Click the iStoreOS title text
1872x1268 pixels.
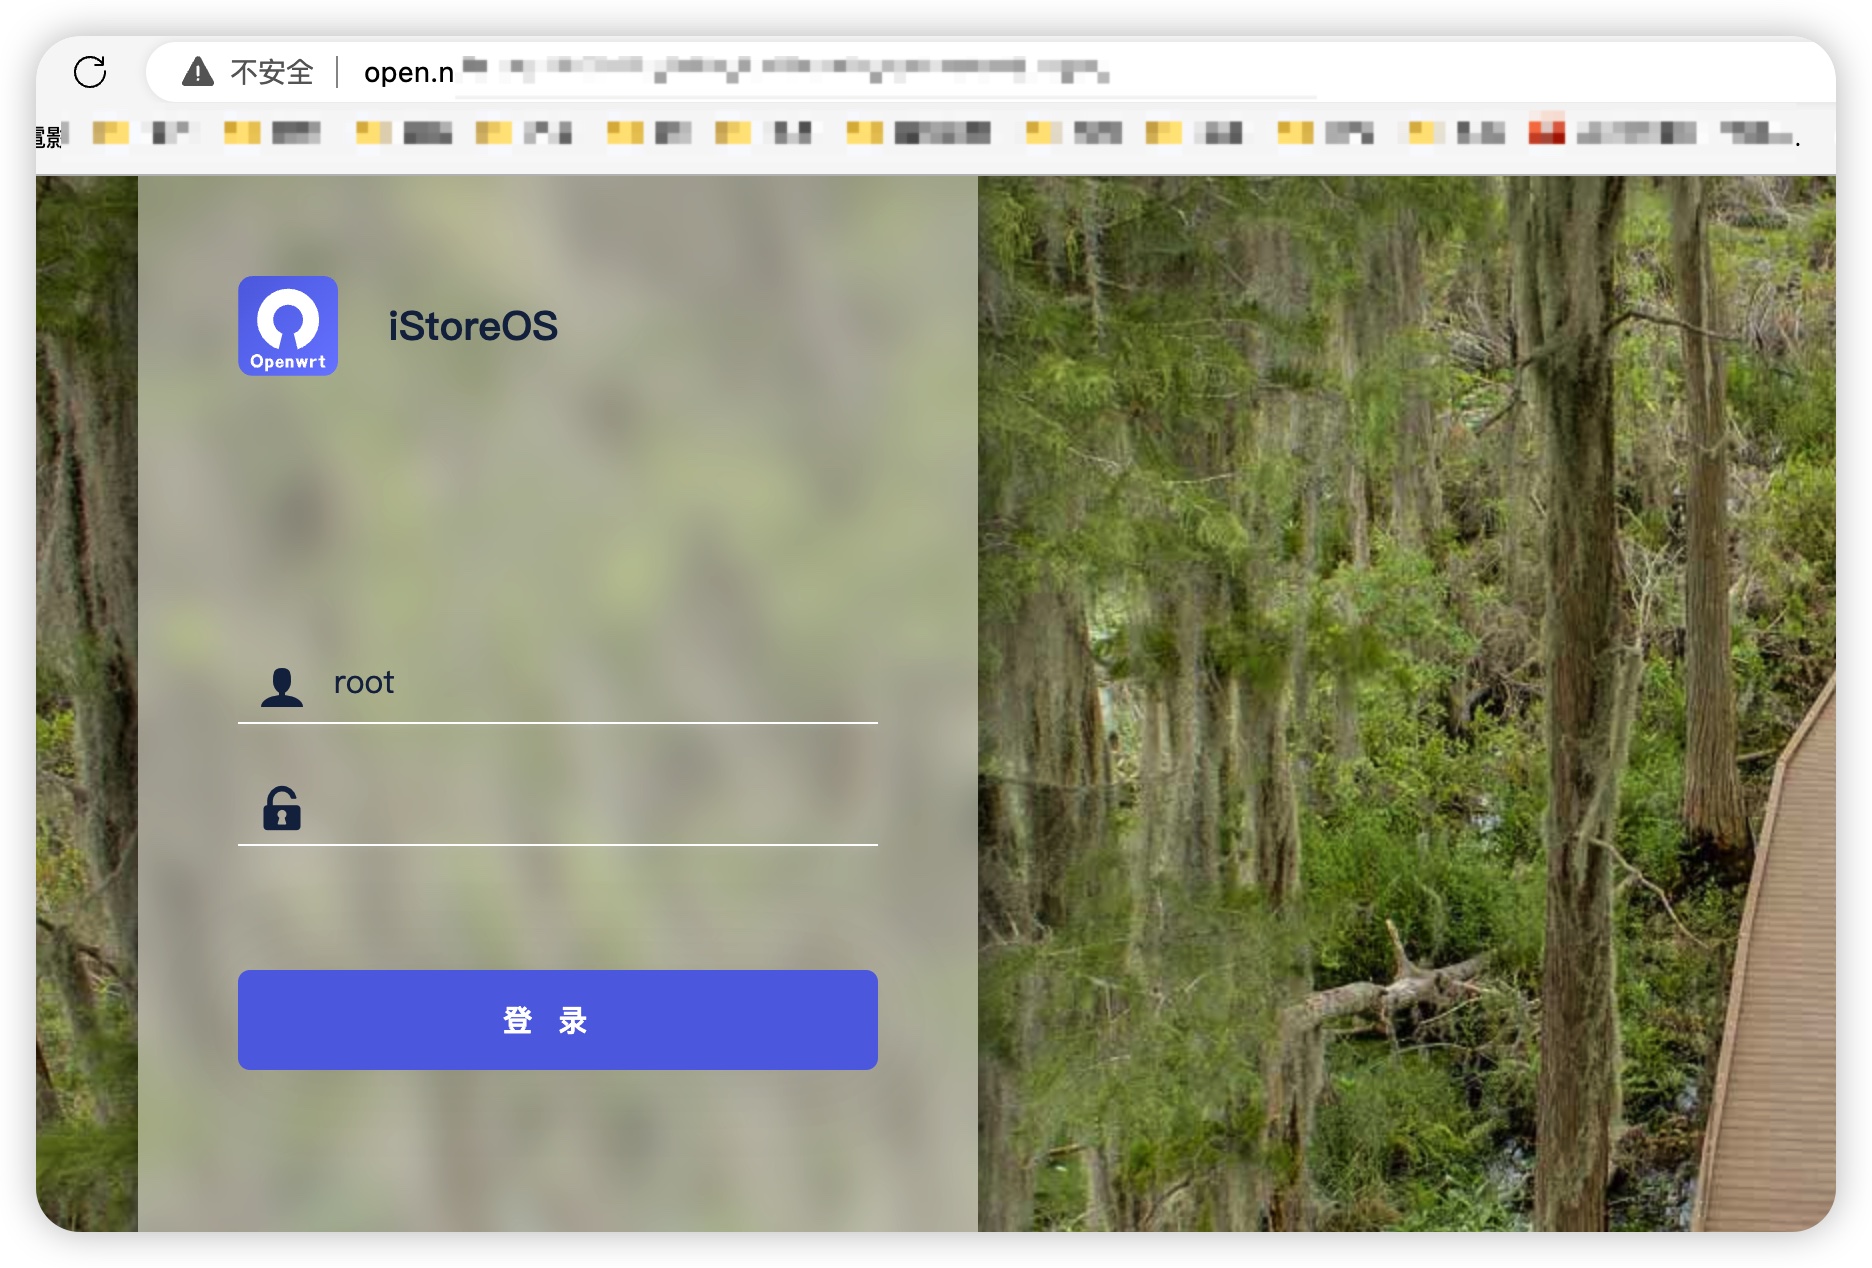pos(473,326)
